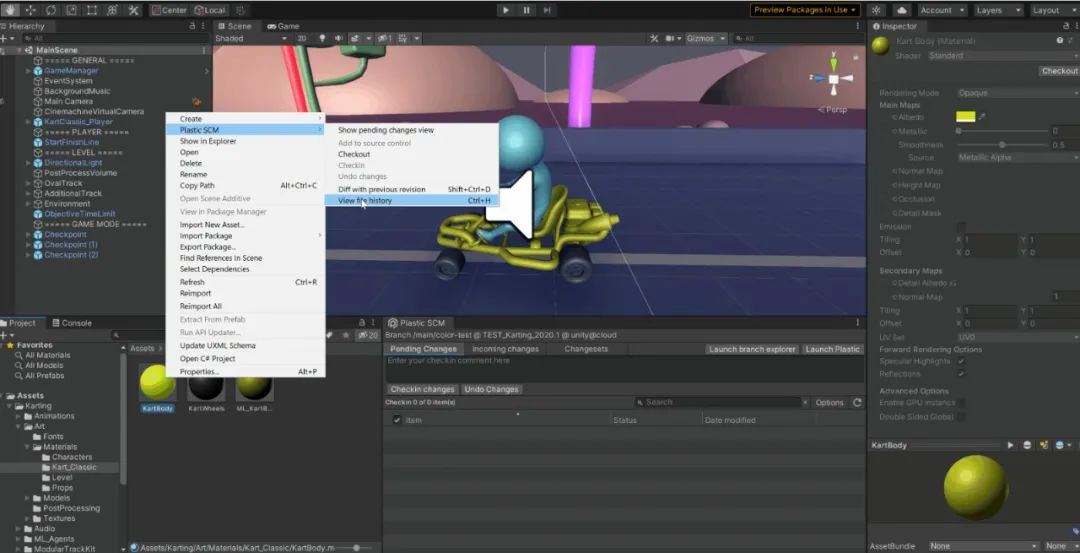Click Launch branch explorer button
The height and width of the screenshot is (553, 1080).
pyautogui.click(x=752, y=349)
